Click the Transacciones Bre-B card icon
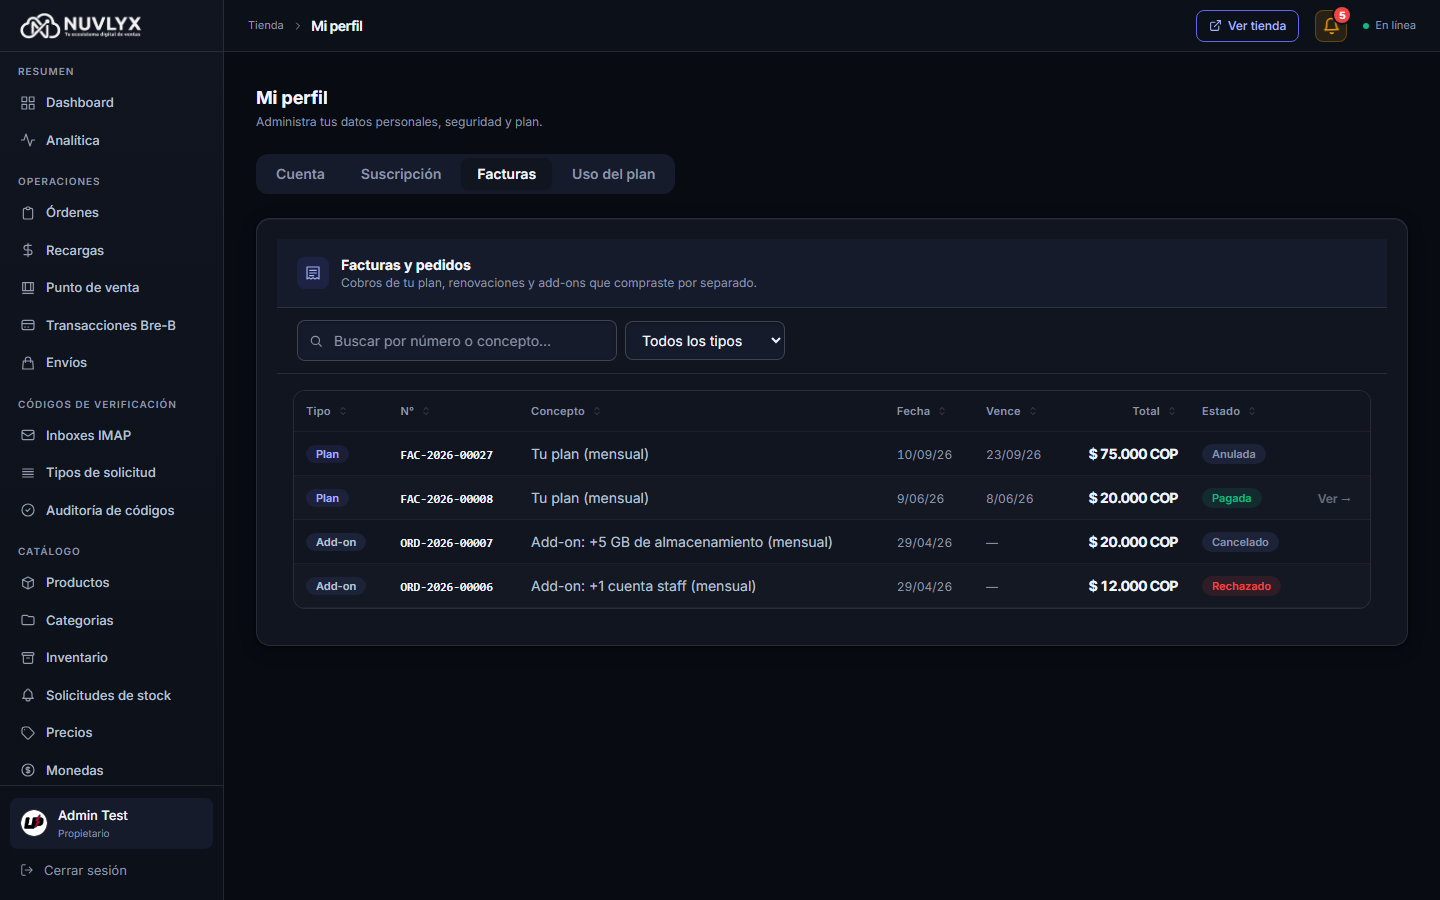Image resolution: width=1440 pixels, height=900 pixels. pos(28,326)
